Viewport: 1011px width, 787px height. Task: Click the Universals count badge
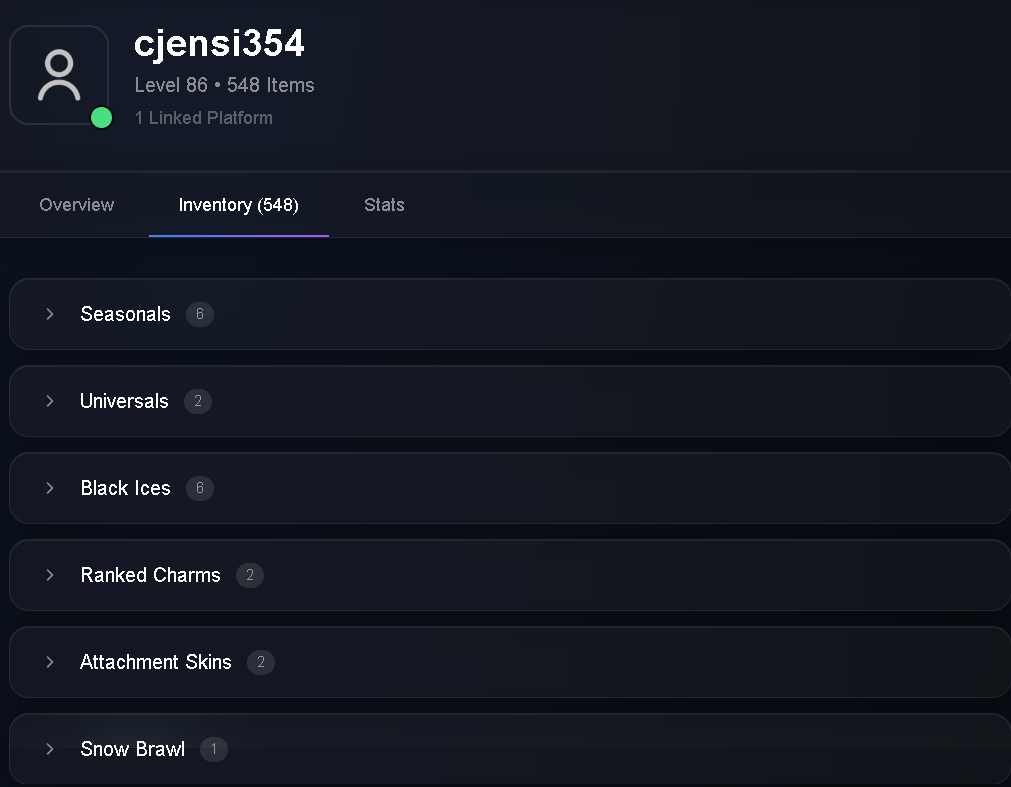click(198, 401)
